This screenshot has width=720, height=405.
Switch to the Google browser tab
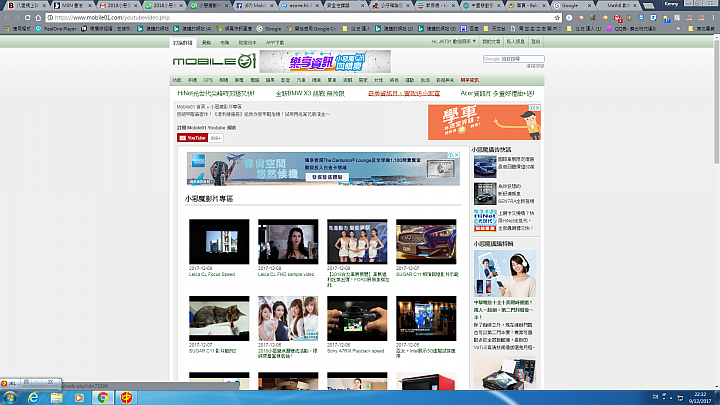pos(572,6)
